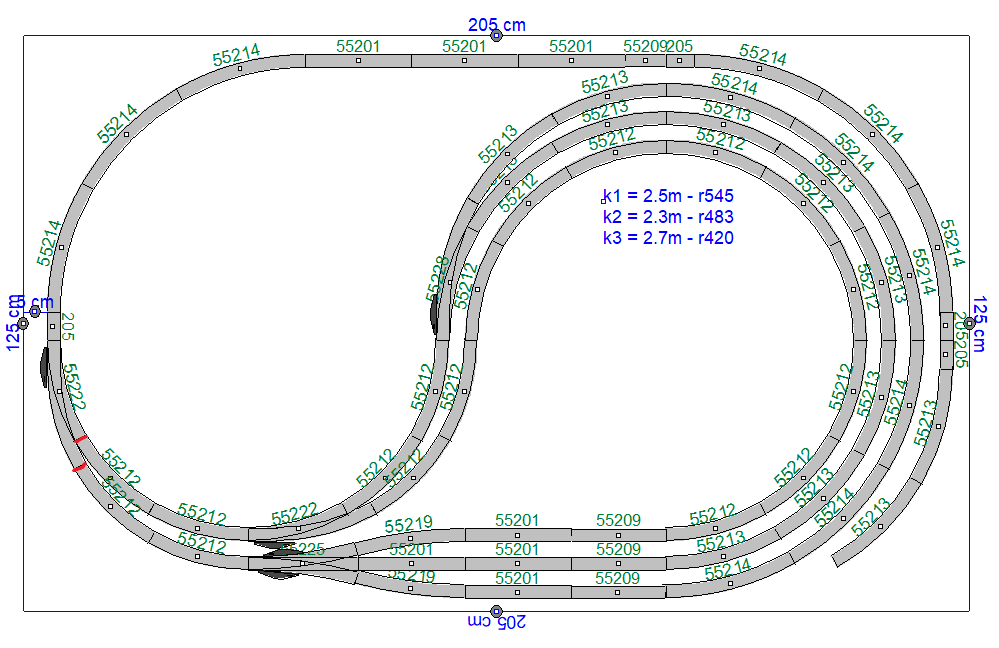Select the upper 55219 track near the turnouts

[x=410, y=538]
